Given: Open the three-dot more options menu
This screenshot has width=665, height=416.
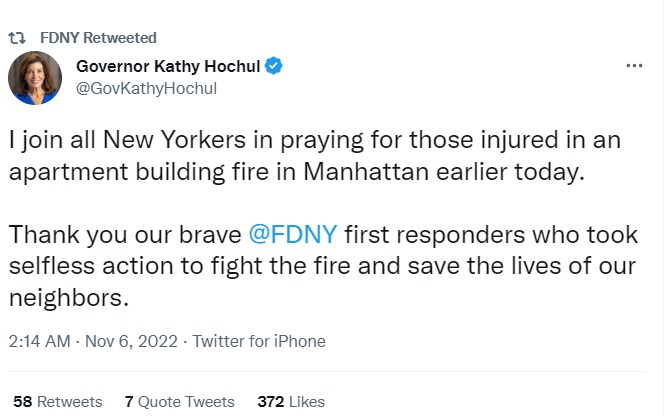Looking at the screenshot, I should point(634,66).
